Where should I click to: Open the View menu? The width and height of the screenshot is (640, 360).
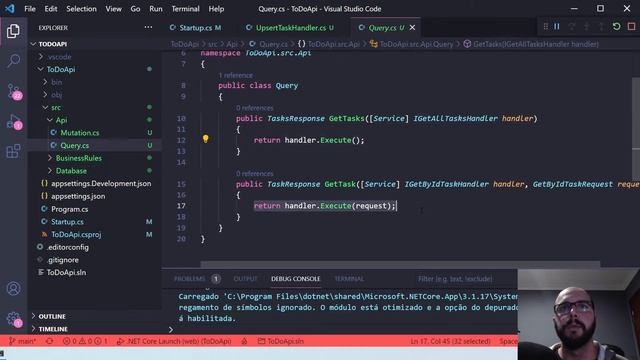pyautogui.click(x=113, y=9)
